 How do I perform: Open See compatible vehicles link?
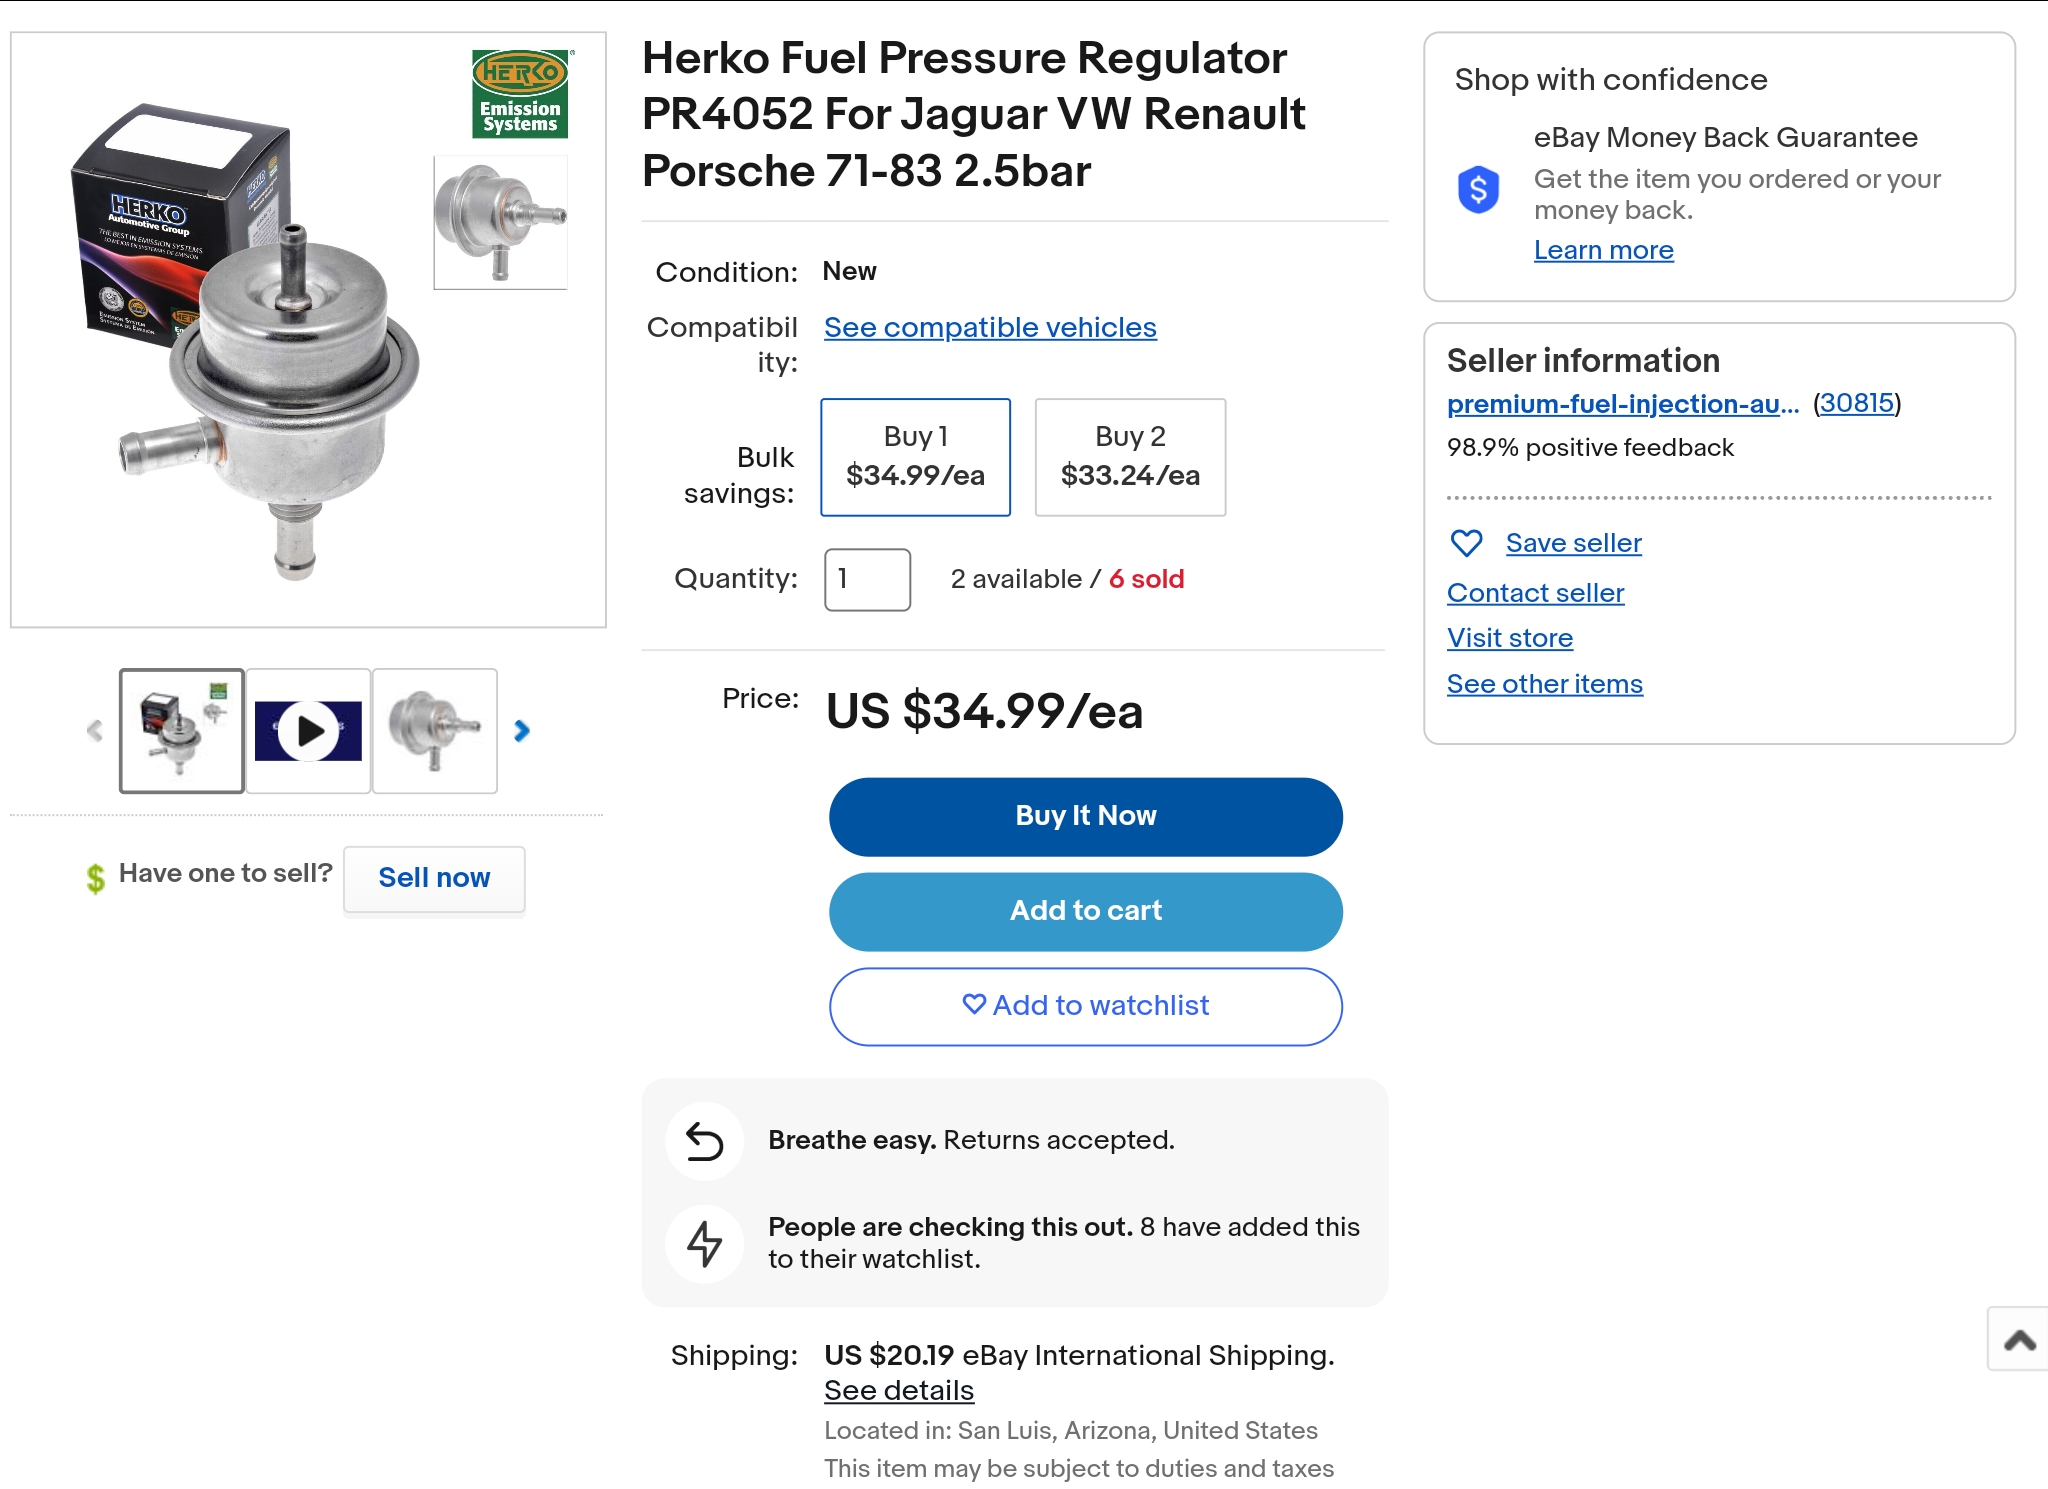pos(990,327)
